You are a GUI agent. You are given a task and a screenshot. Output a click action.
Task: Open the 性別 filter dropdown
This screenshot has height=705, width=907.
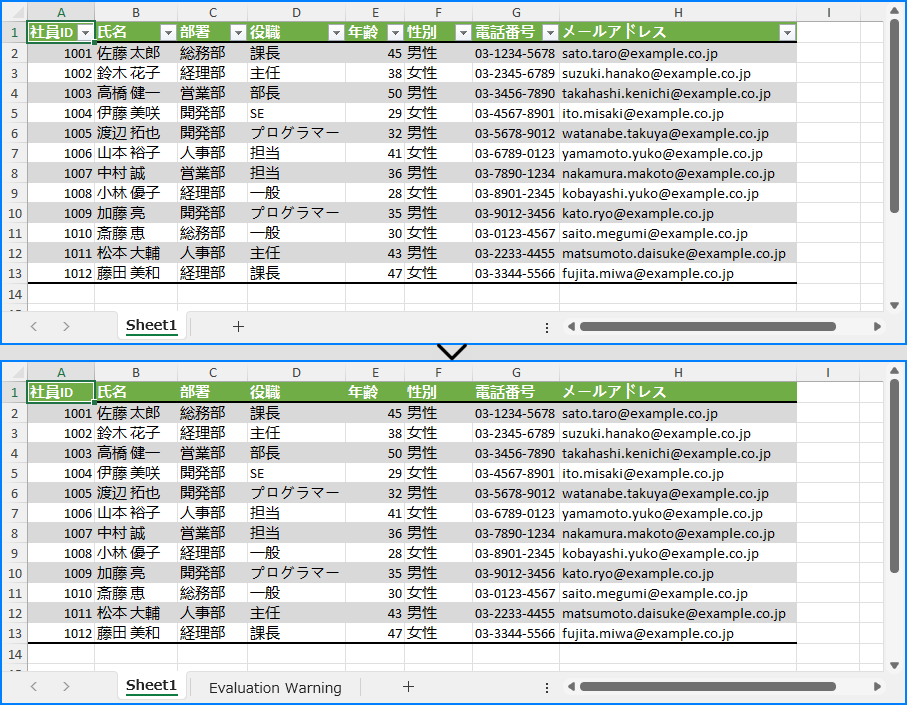[x=462, y=33]
